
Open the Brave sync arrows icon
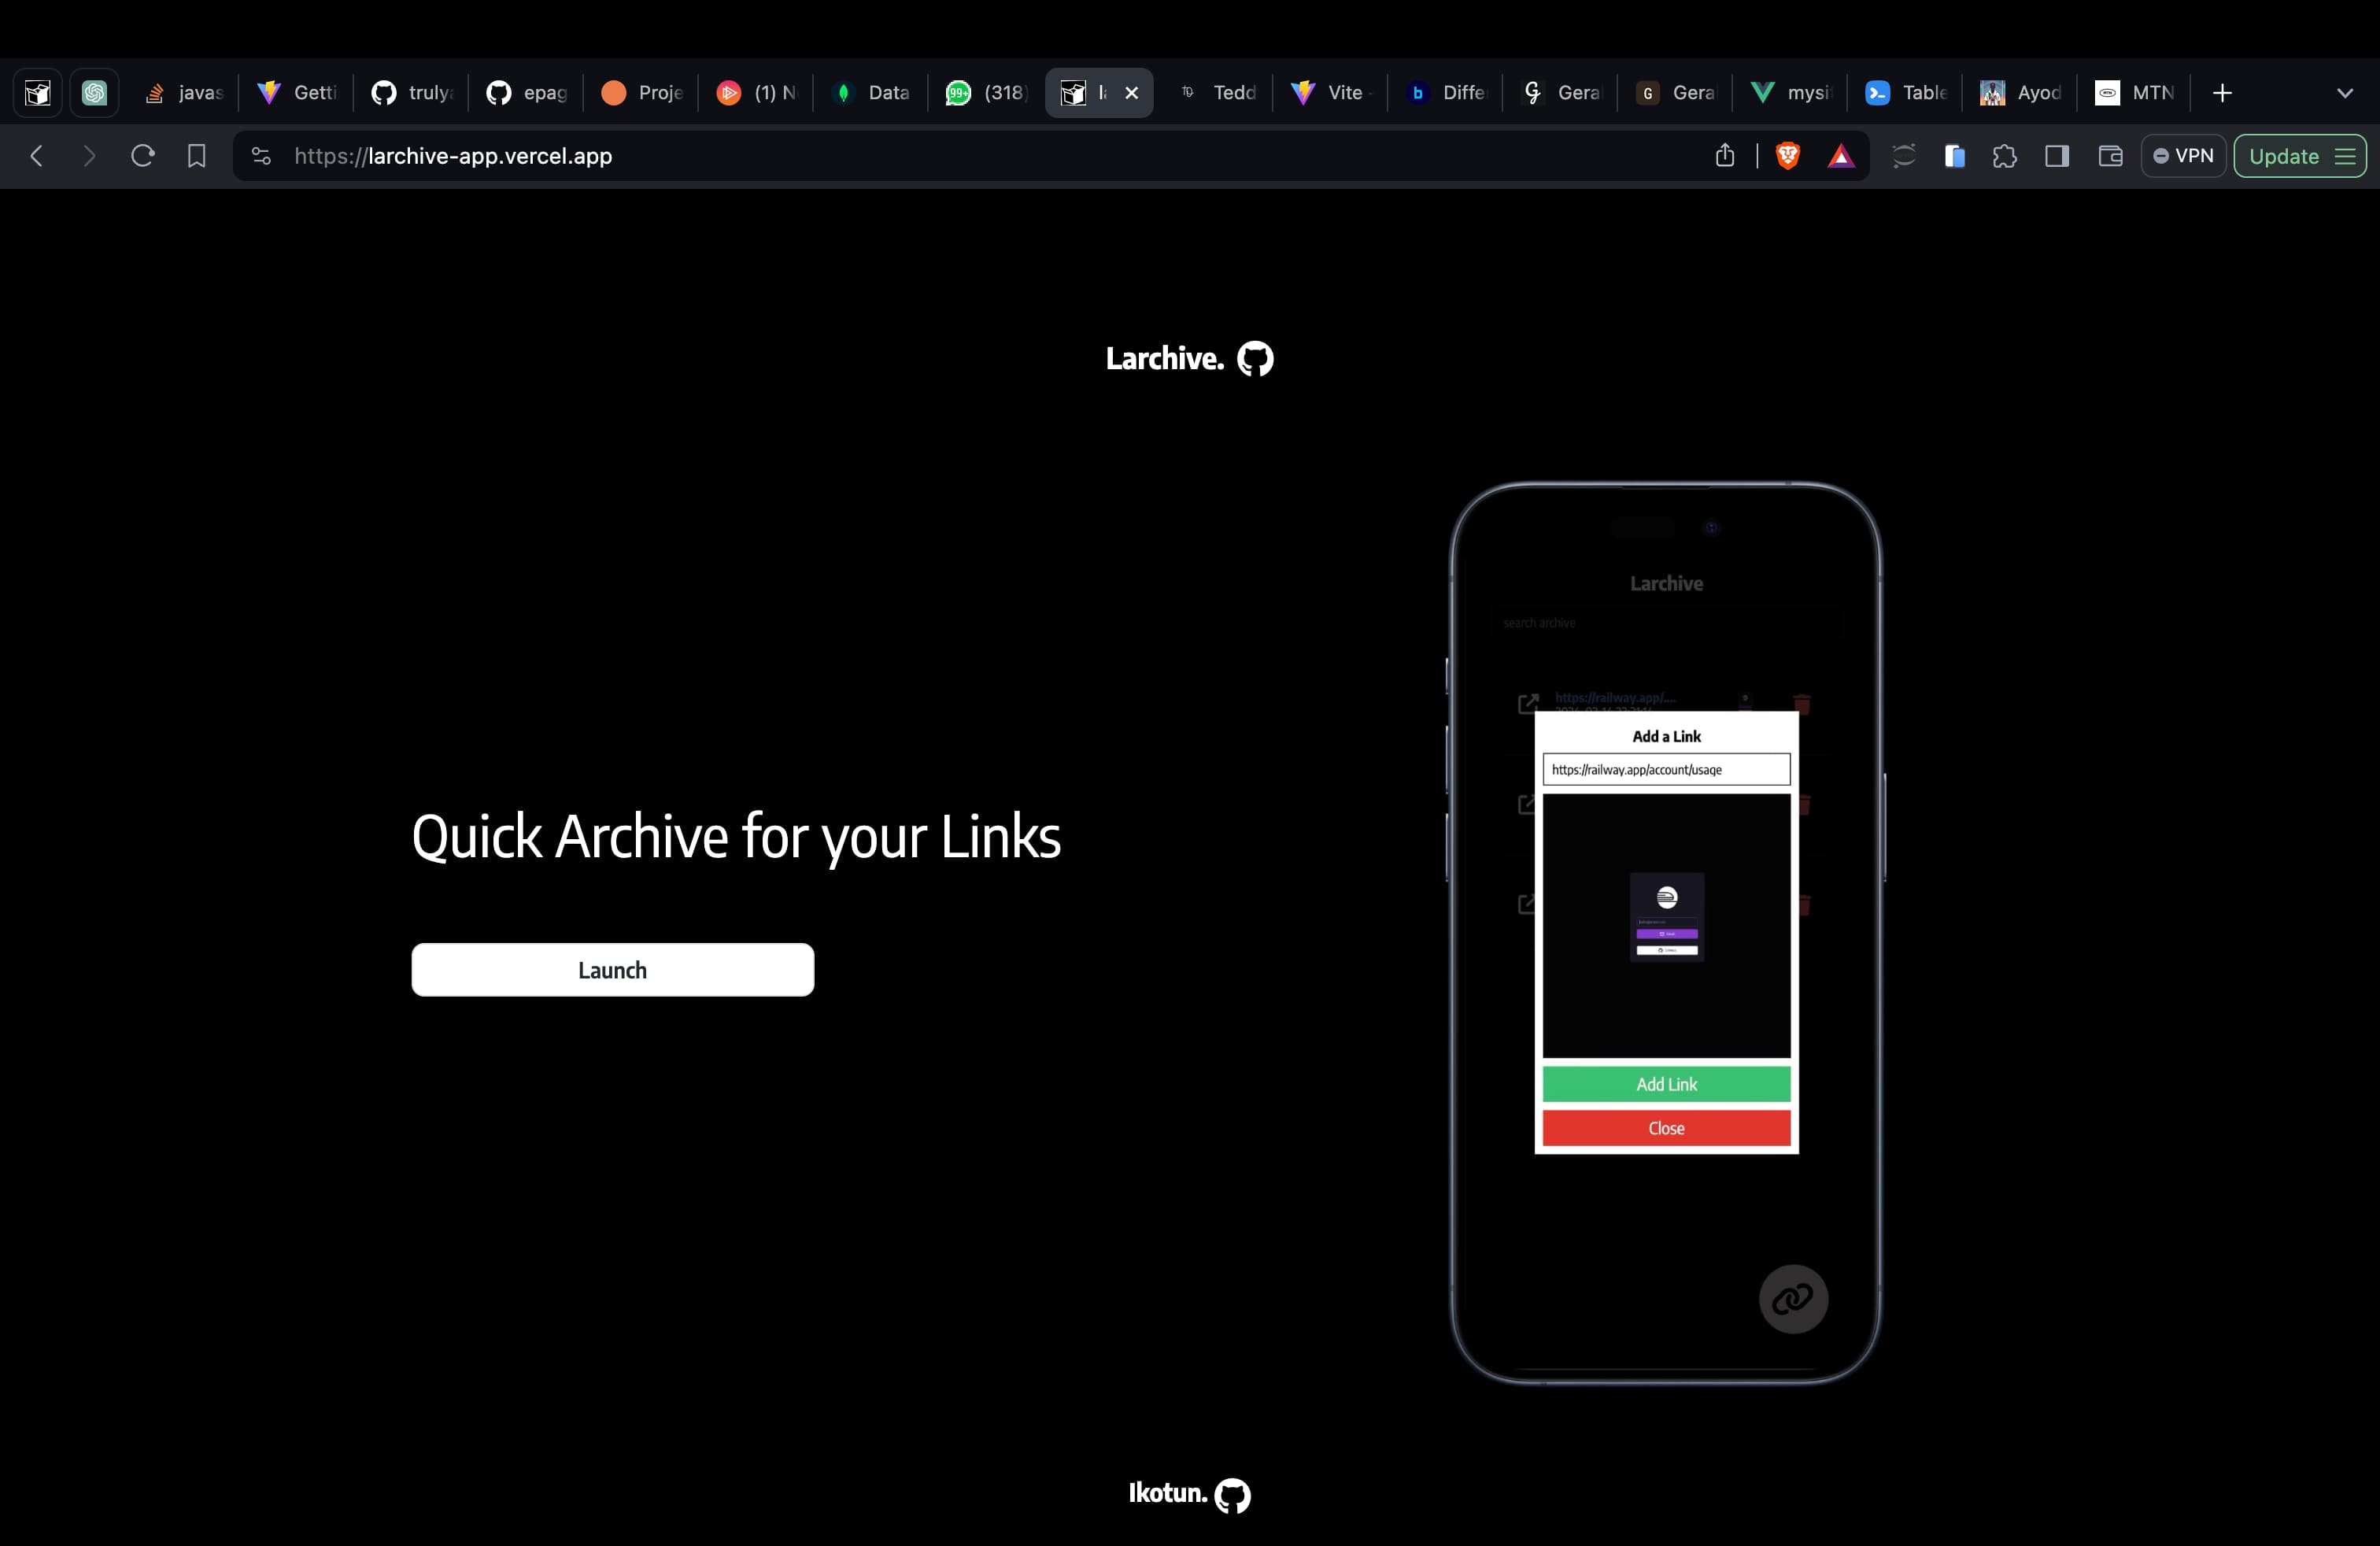point(1904,156)
